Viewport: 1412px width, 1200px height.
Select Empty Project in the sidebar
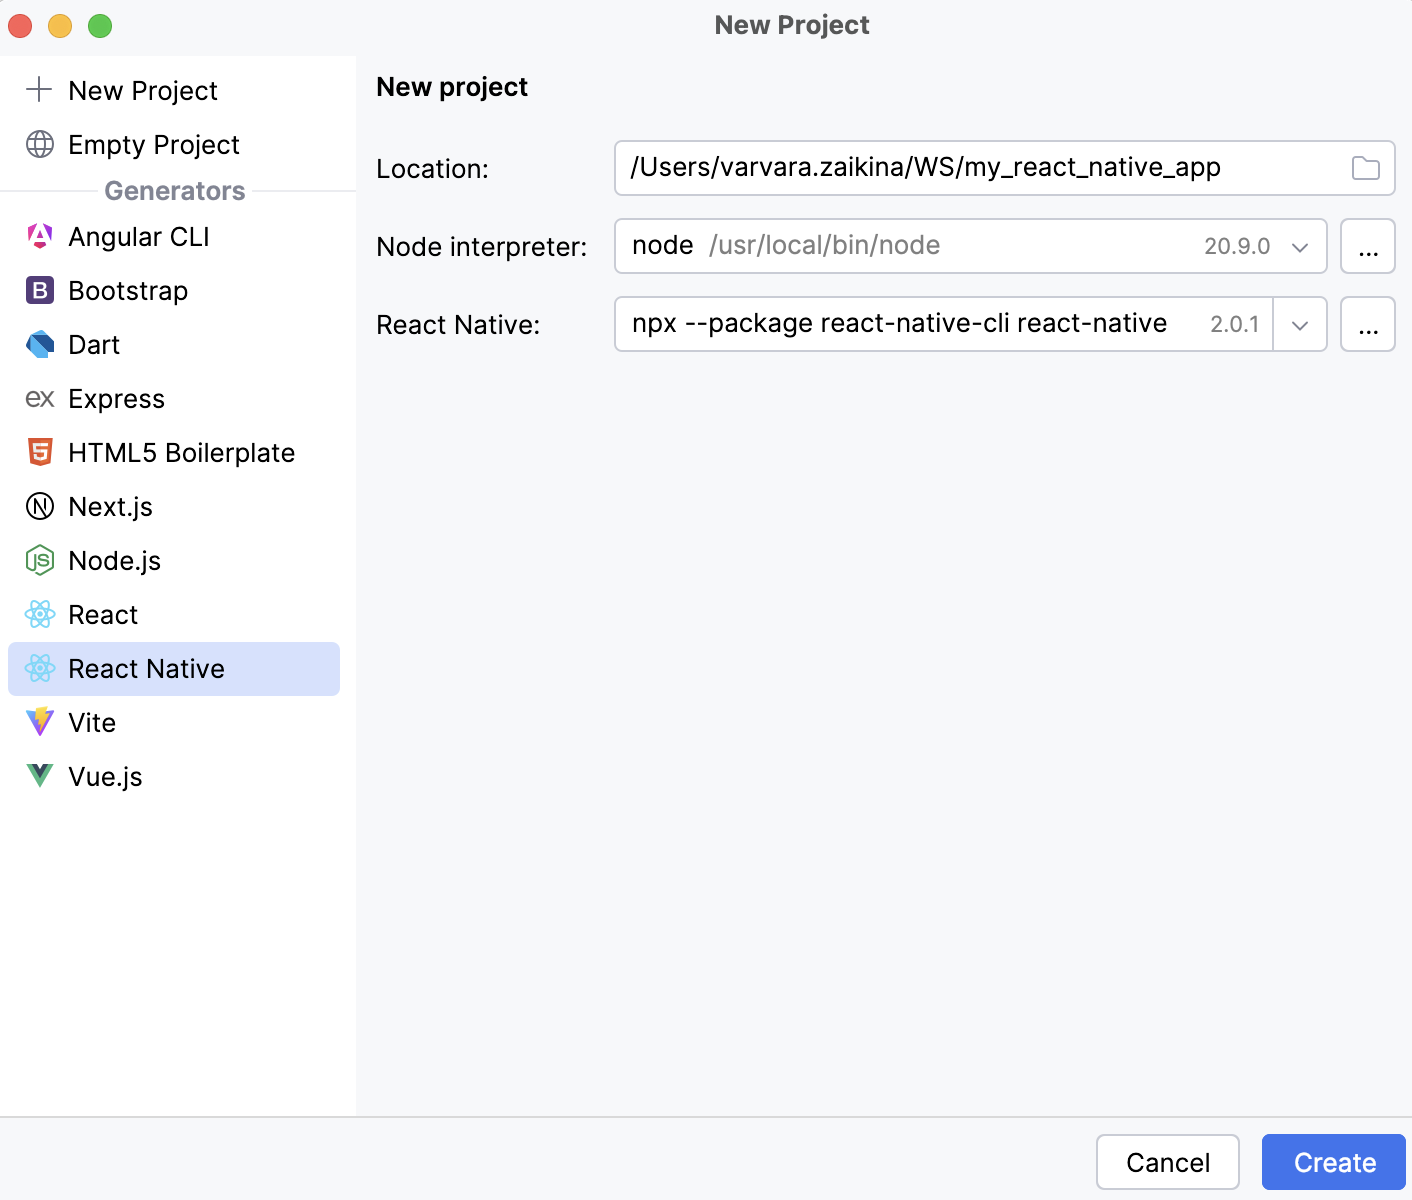(x=153, y=144)
